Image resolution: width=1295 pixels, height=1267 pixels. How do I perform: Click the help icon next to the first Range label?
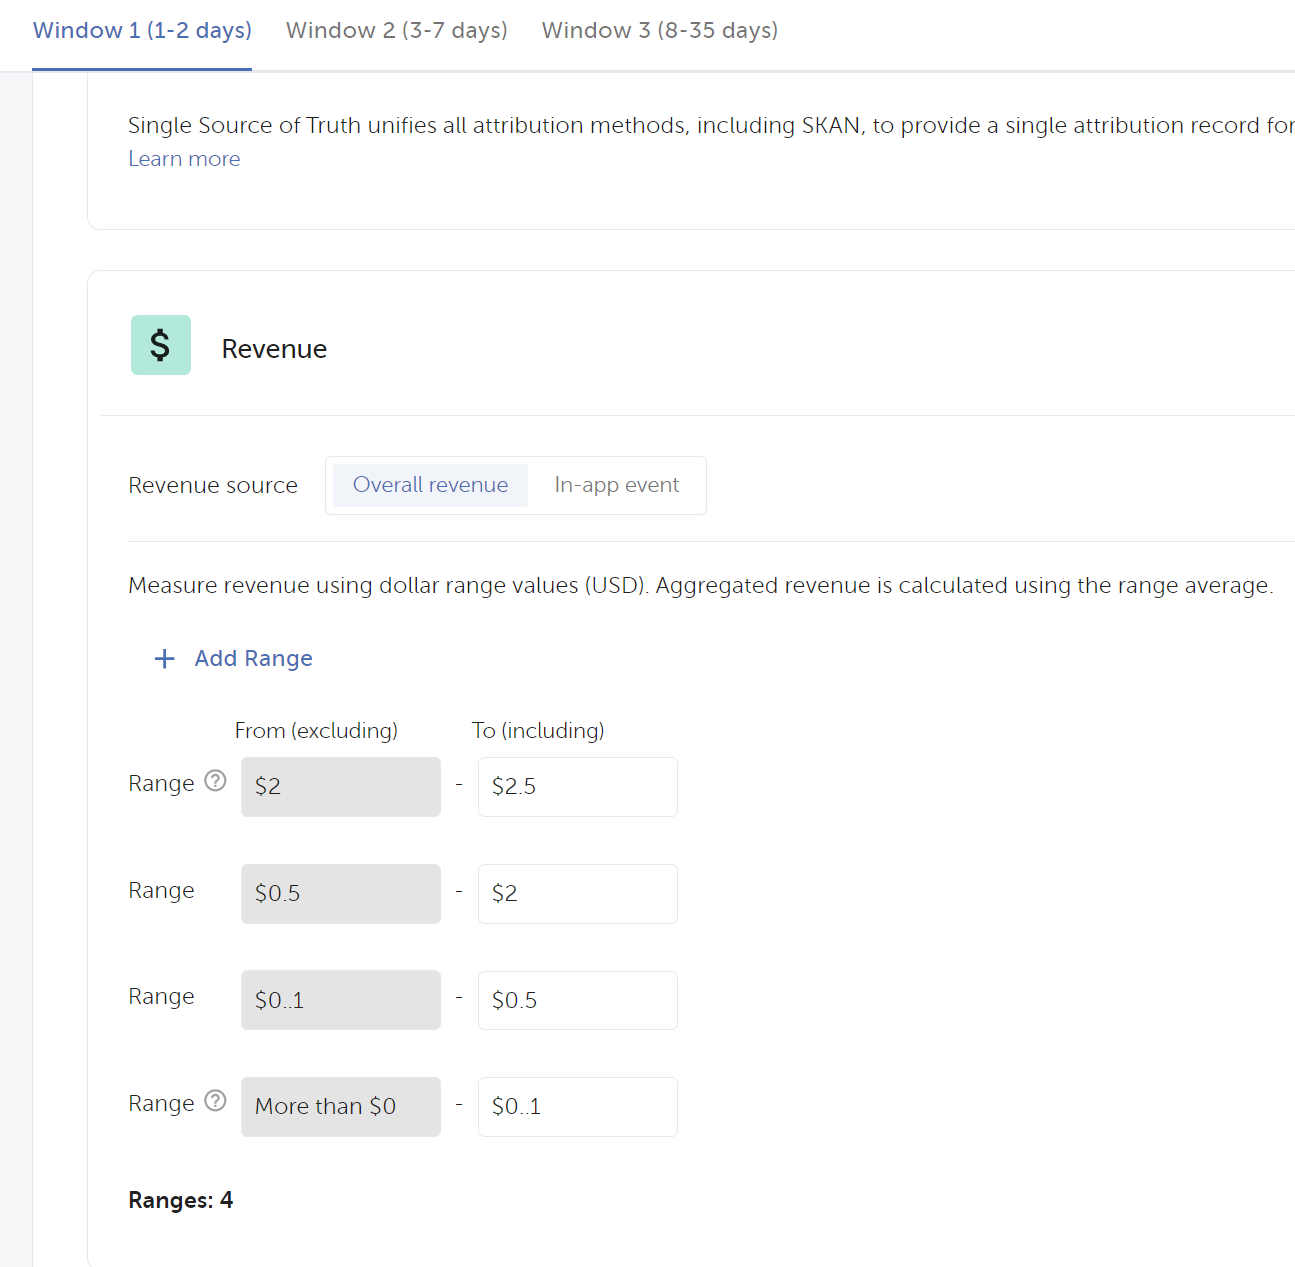[215, 781]
